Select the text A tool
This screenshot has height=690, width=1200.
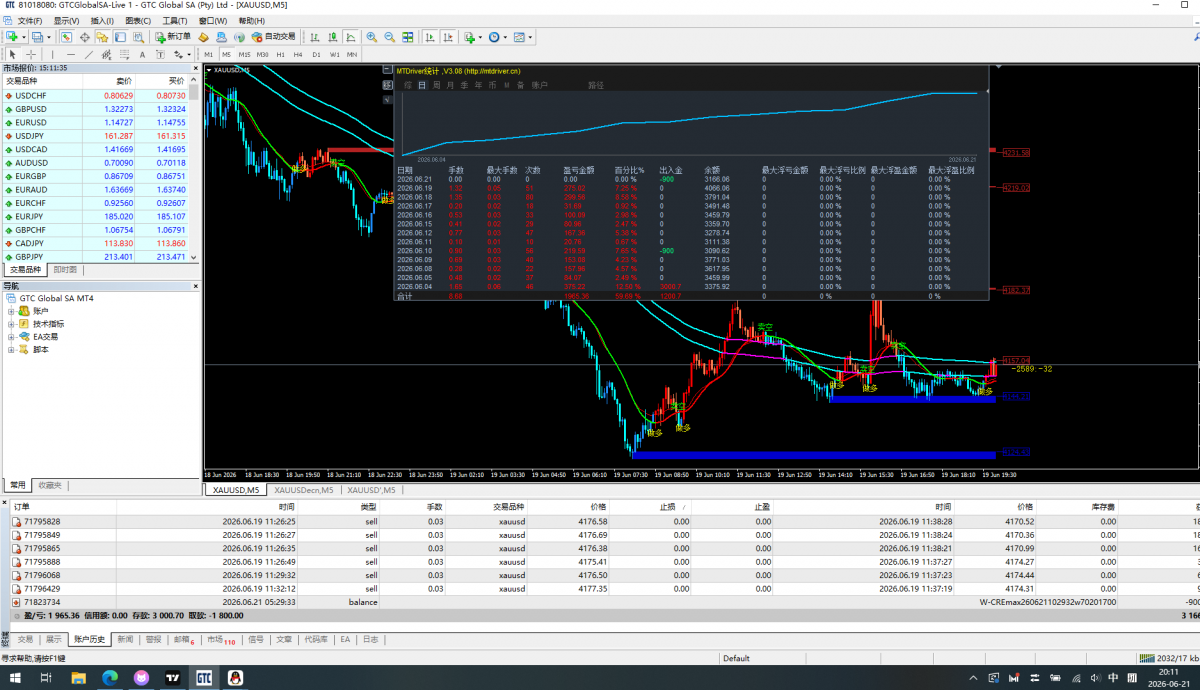[x=142, y=53]
